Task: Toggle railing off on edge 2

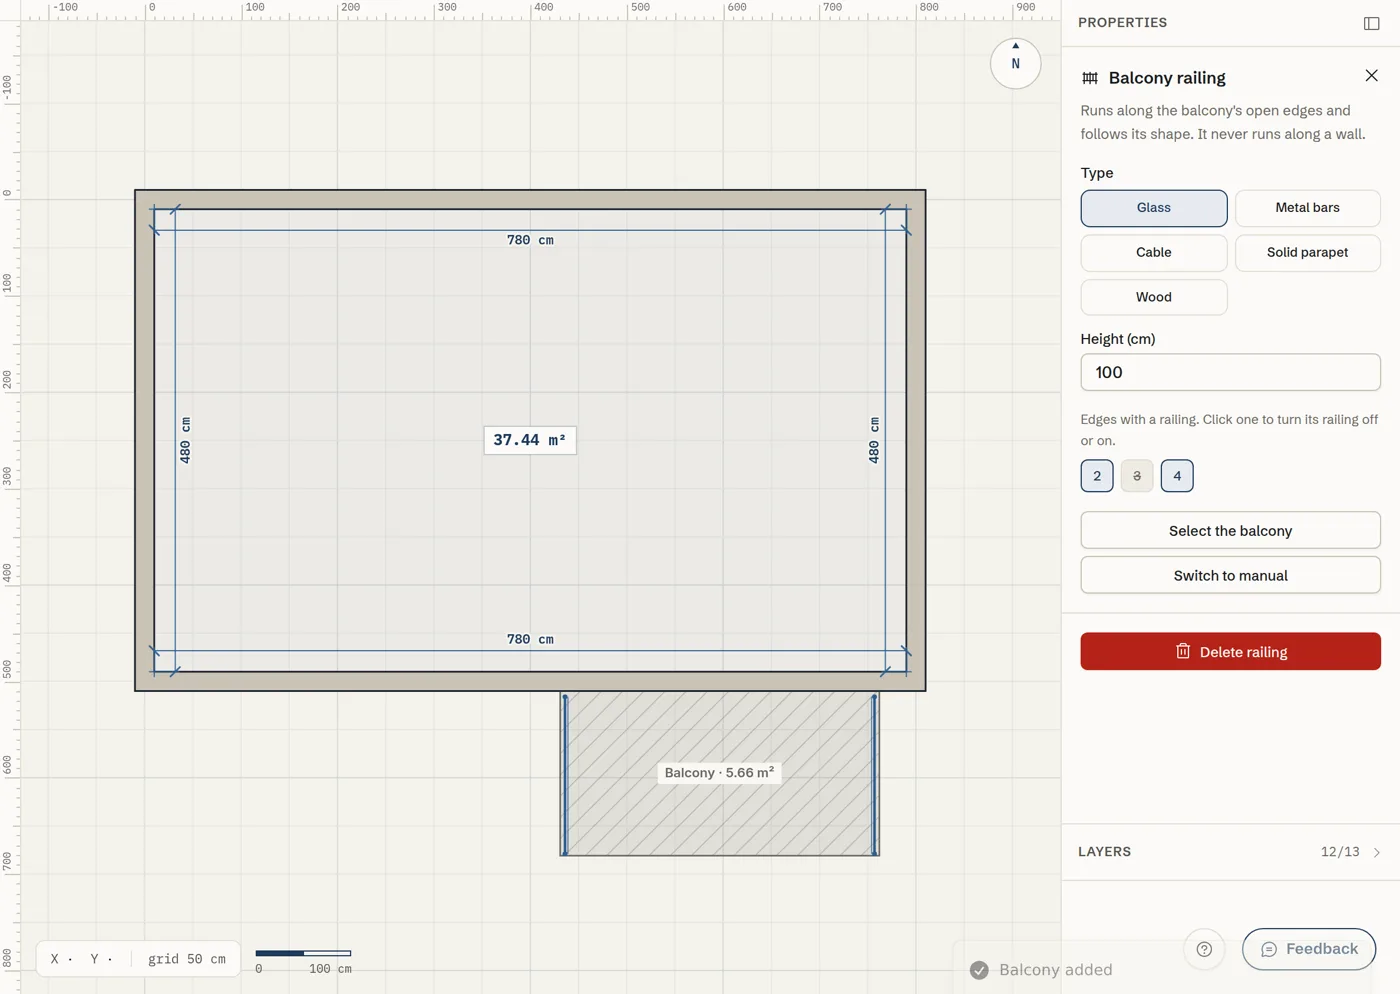Action: pyautogui.click(x=1097, y=476)
